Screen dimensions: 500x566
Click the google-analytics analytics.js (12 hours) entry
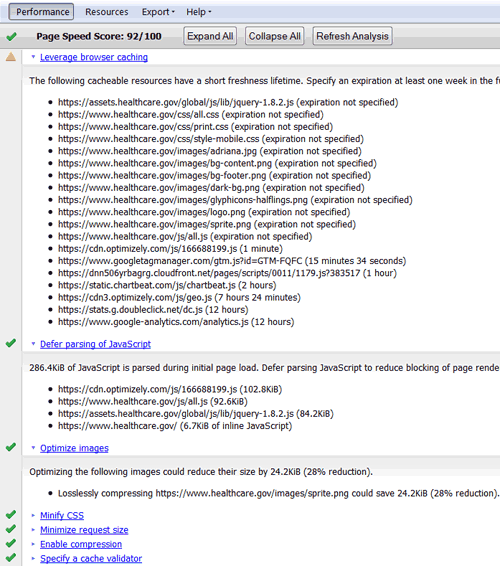(176, 322)
